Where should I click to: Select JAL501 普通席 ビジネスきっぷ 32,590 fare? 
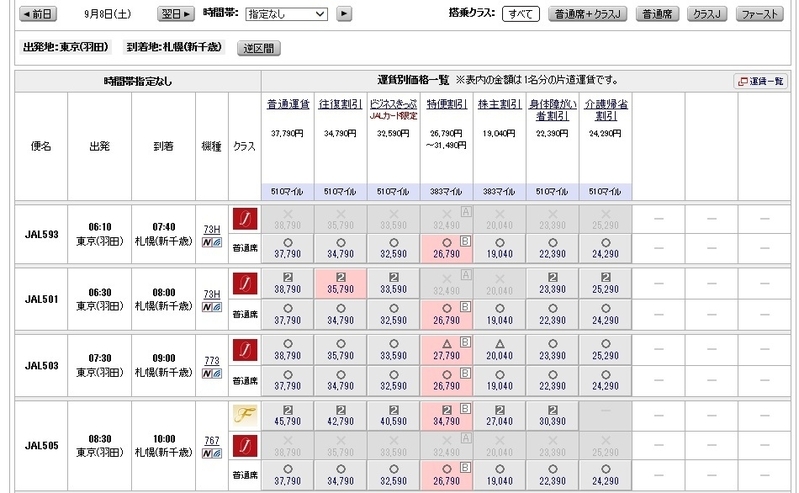coord(393,314)
